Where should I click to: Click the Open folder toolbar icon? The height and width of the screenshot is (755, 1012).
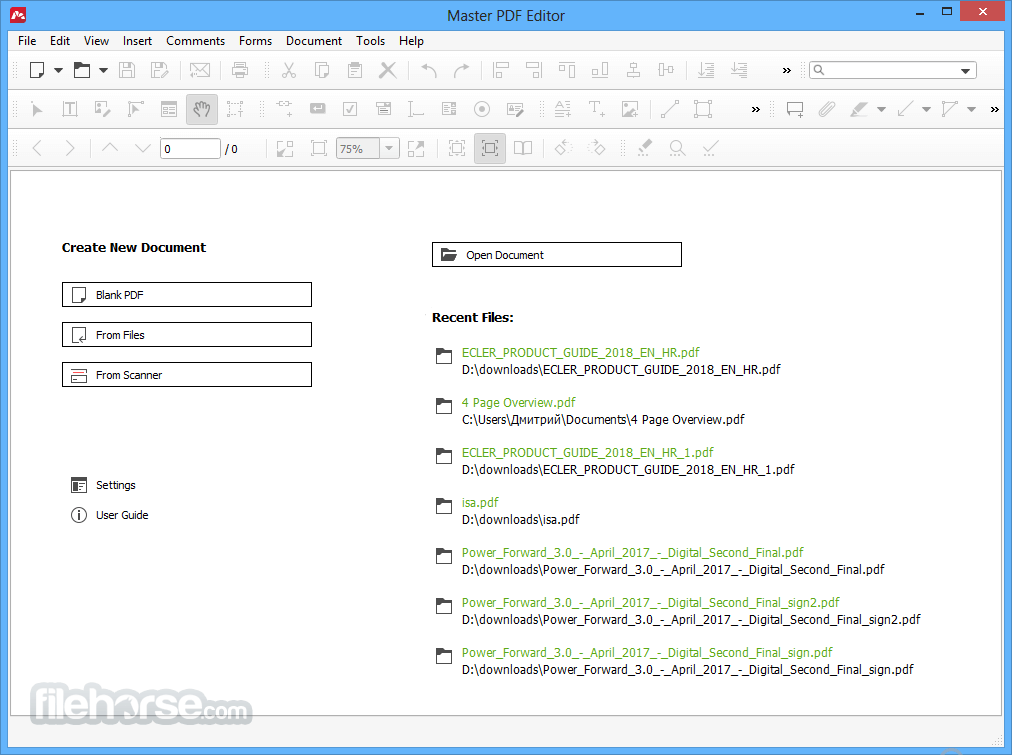(82, 70)
